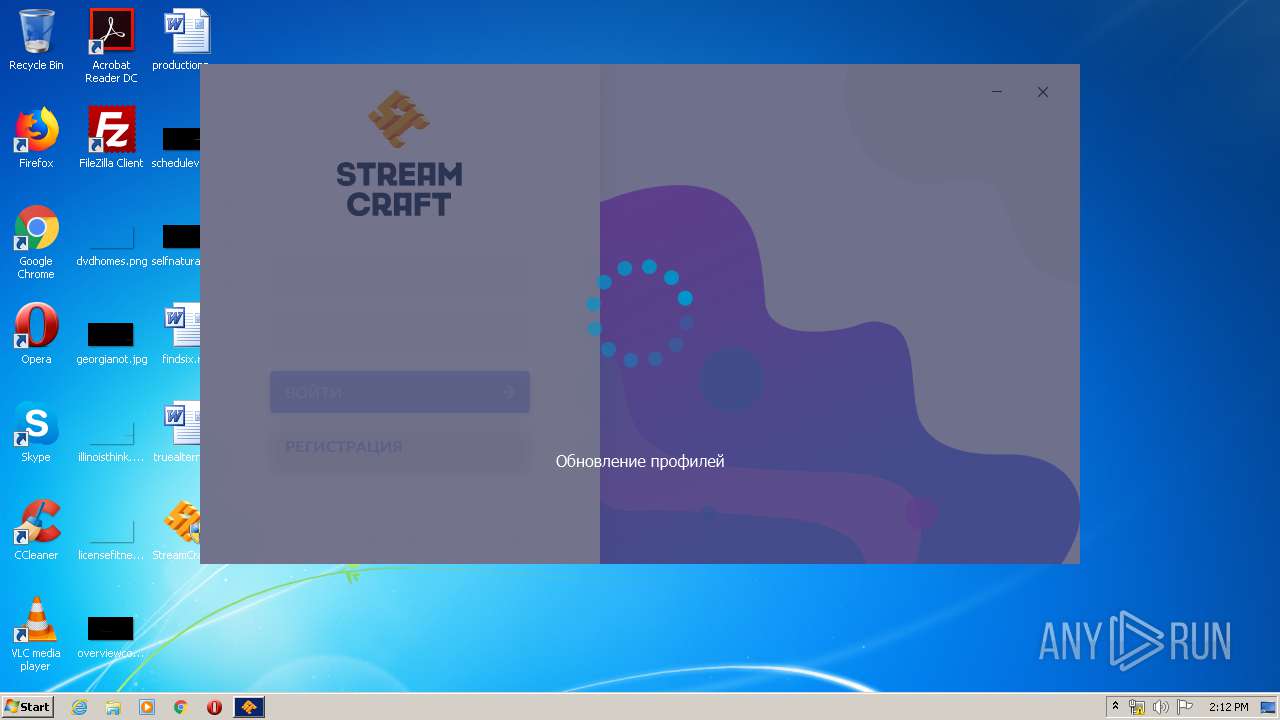The image size is (1280, 720).
Task: Open the CCleaner desktop shortcut
Action: click(36, 530)
